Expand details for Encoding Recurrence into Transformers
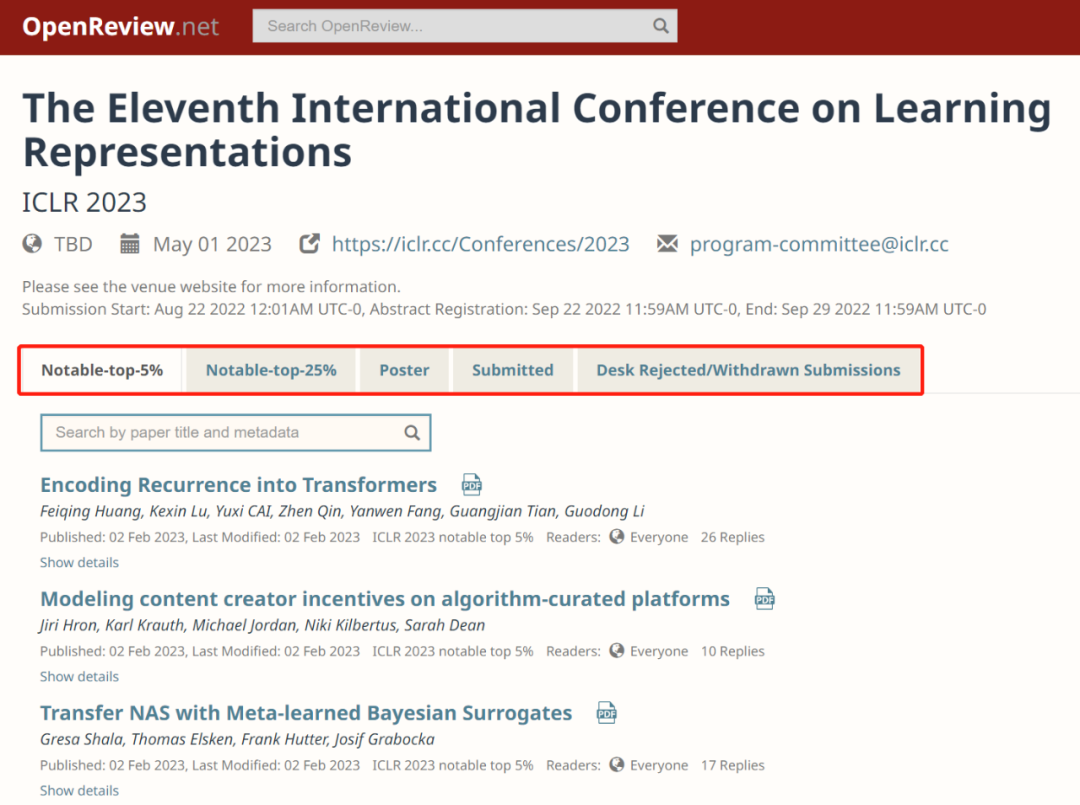1080x805 pixels. pos(79,562)
